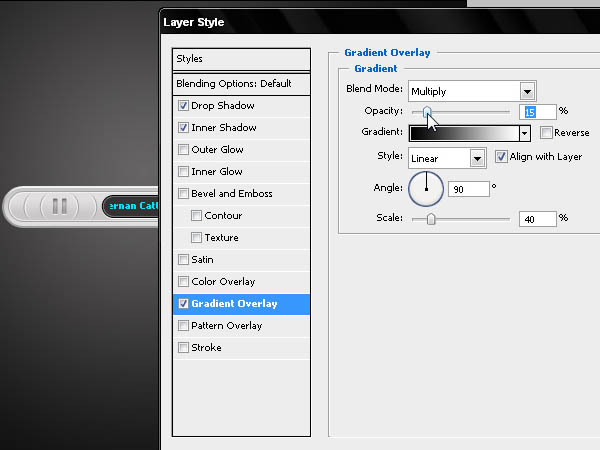
Task: Enable the Pattern Overlay checkbox
Action: tap(183, 326)
